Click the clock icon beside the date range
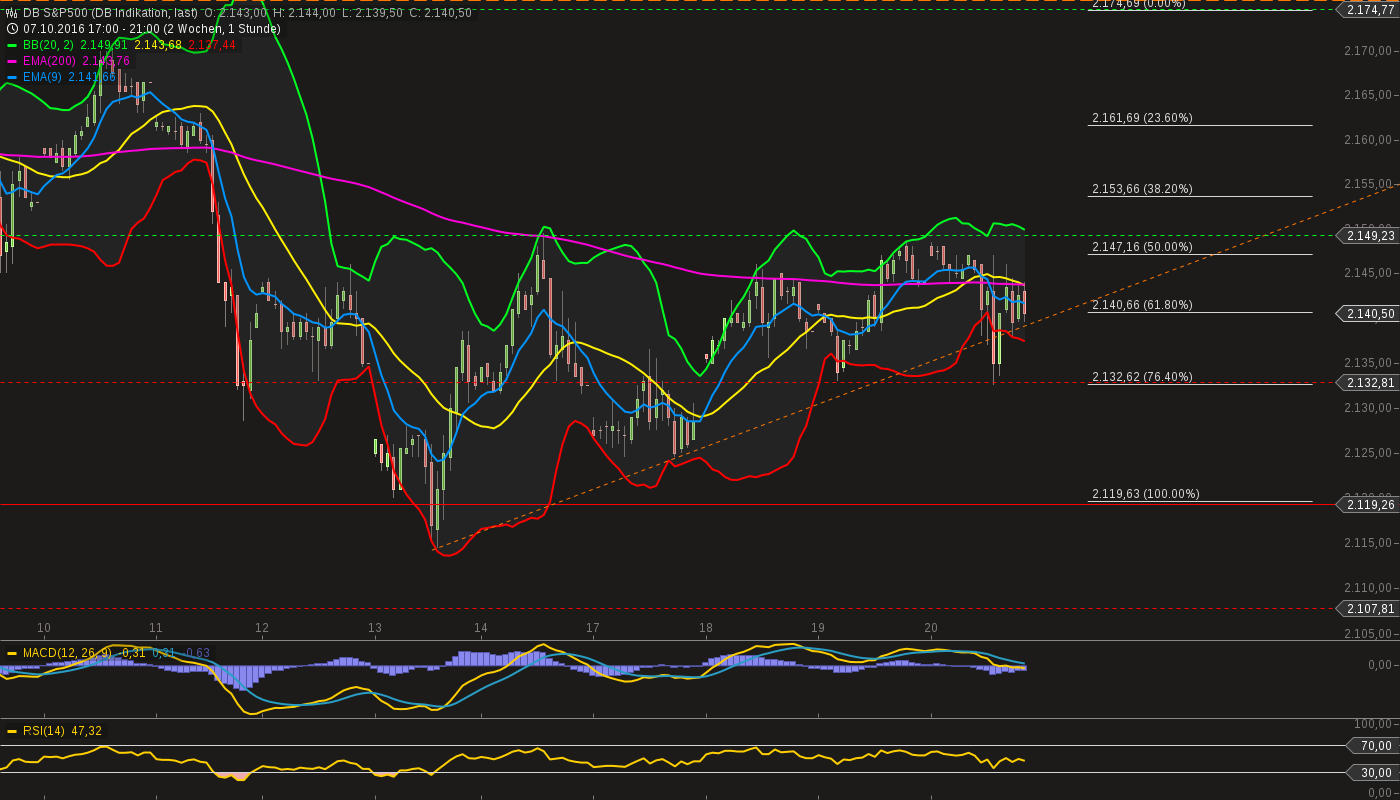Viewport: 1400px width, 800px height. pyautogui.click(x=12, y=29)
